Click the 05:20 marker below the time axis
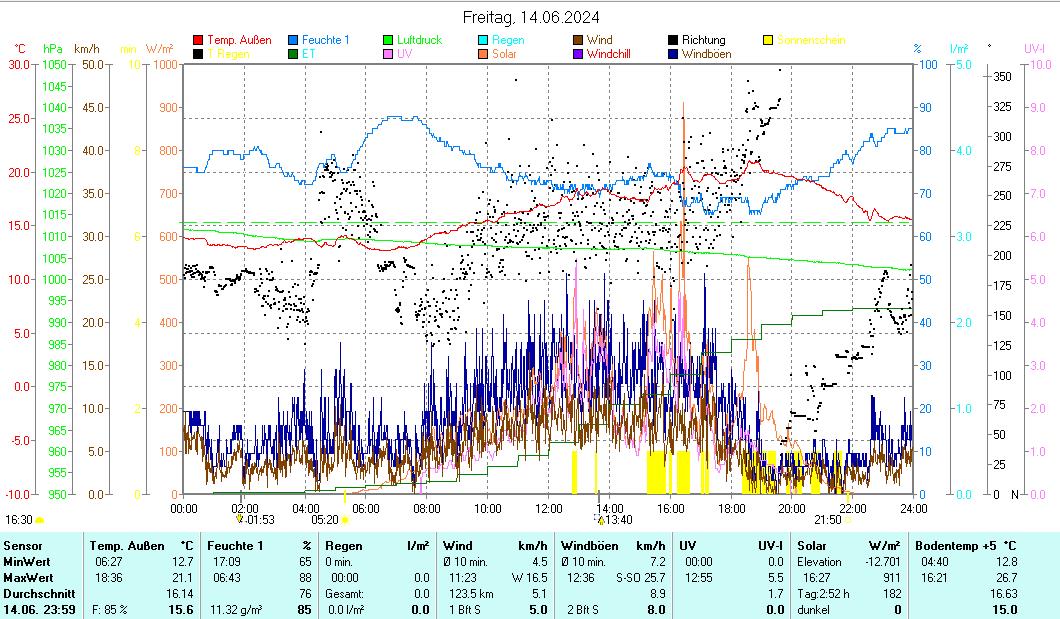The width and height of the screenshot is (1060, 619). coord(326,520)
